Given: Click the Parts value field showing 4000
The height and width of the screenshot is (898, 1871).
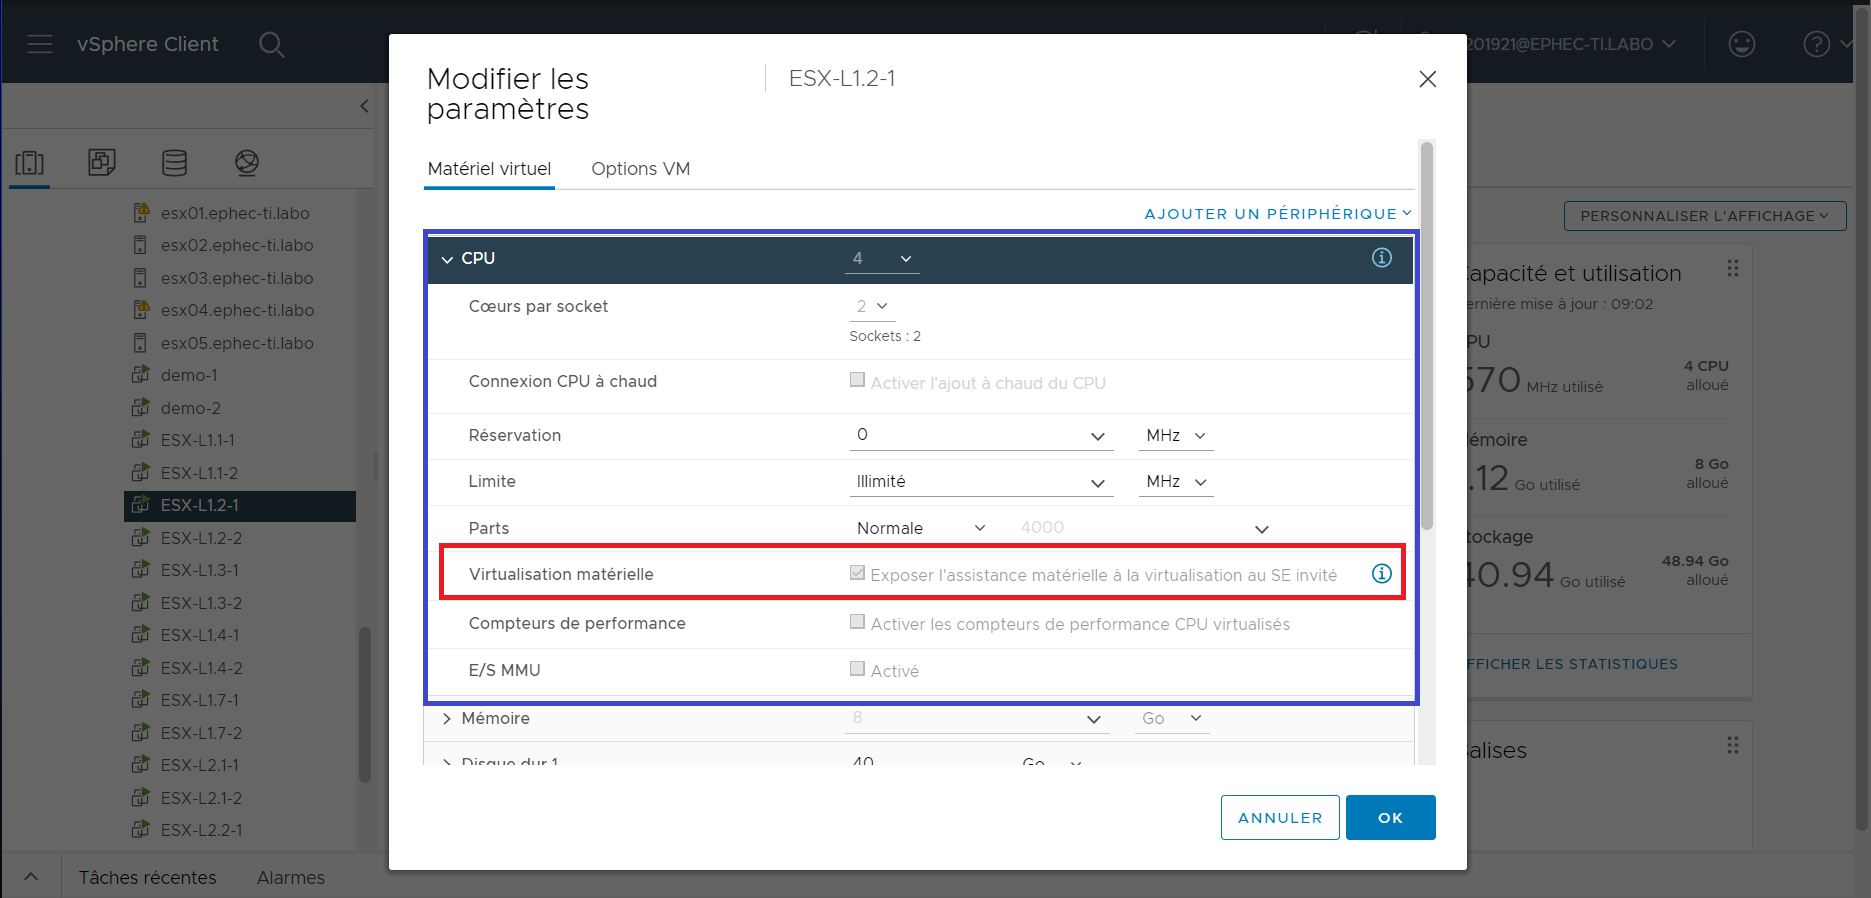Looking at the screenshot, I should tap(1144, 528).
